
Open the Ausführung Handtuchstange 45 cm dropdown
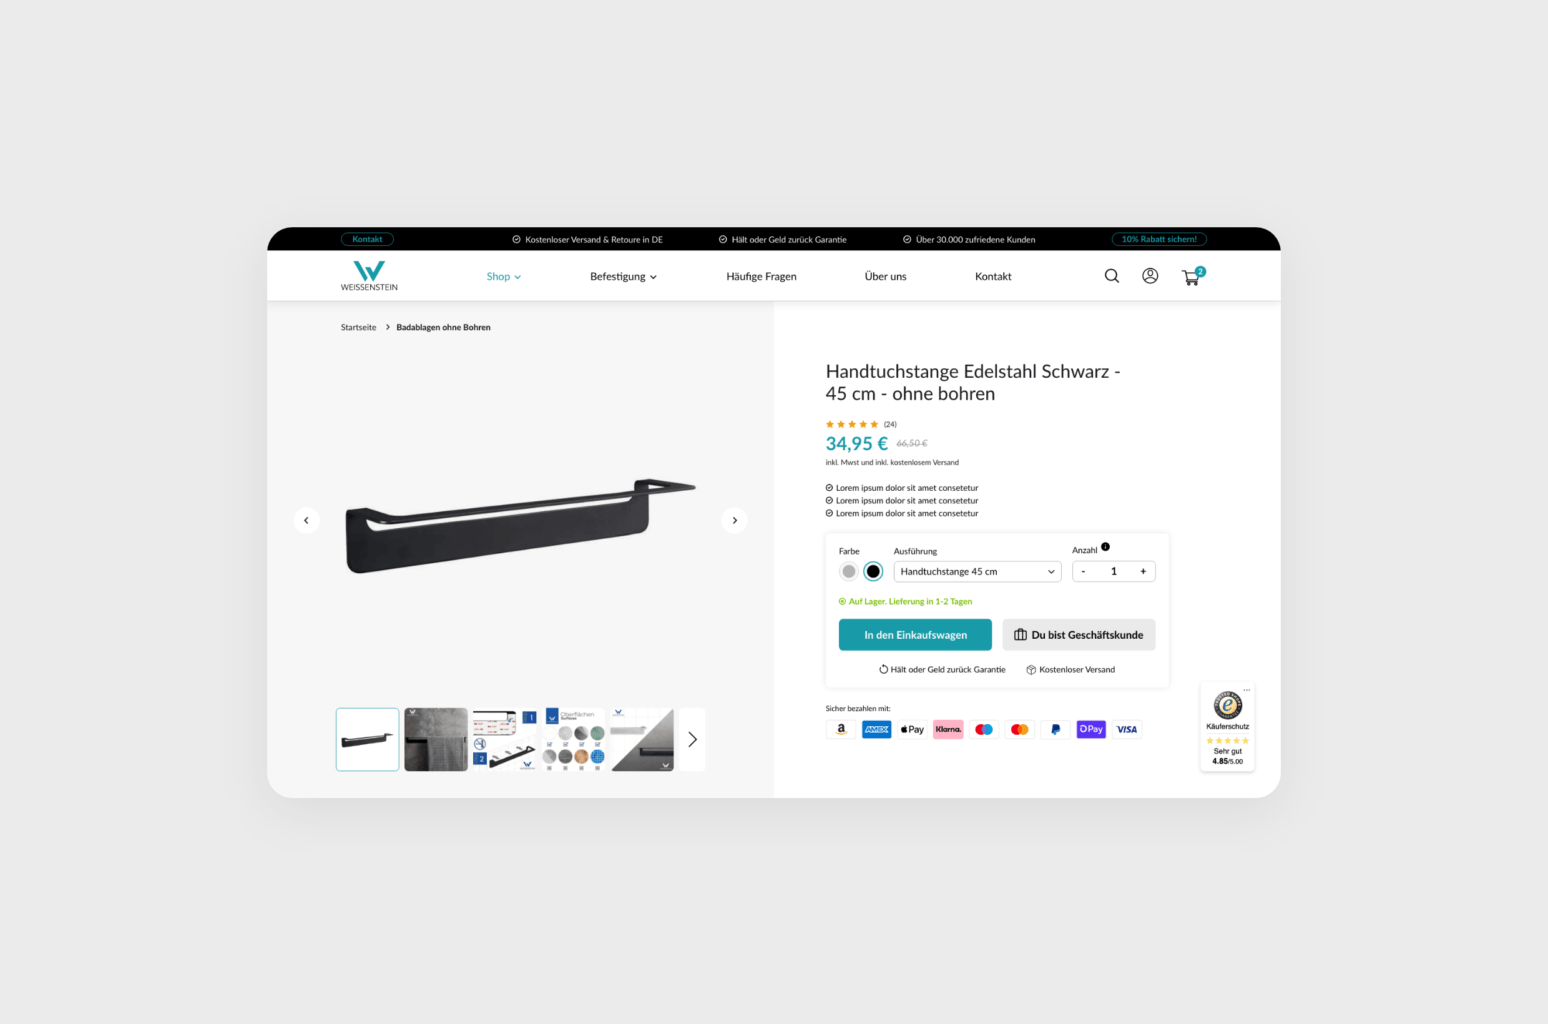coord(977,572)
